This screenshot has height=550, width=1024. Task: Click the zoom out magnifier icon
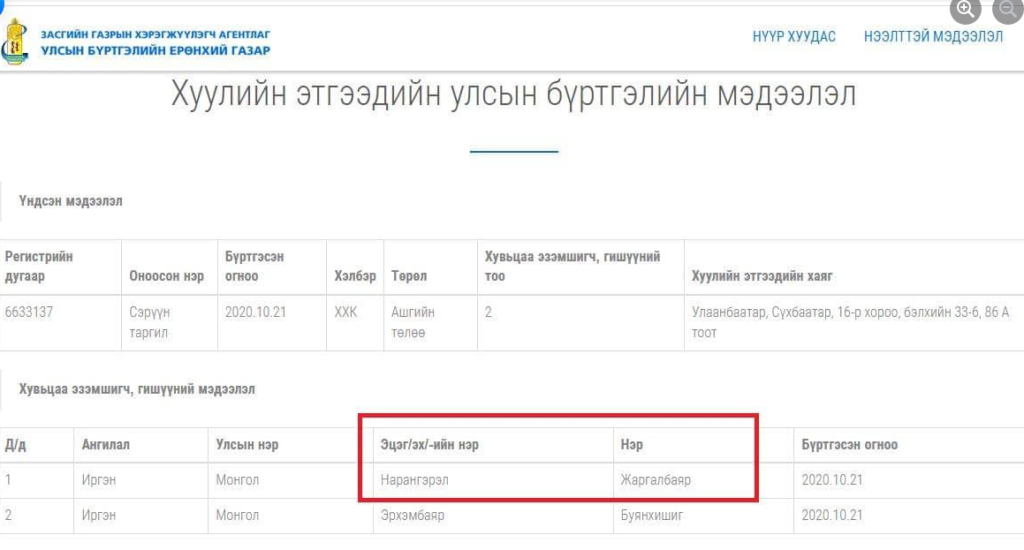1006,9
